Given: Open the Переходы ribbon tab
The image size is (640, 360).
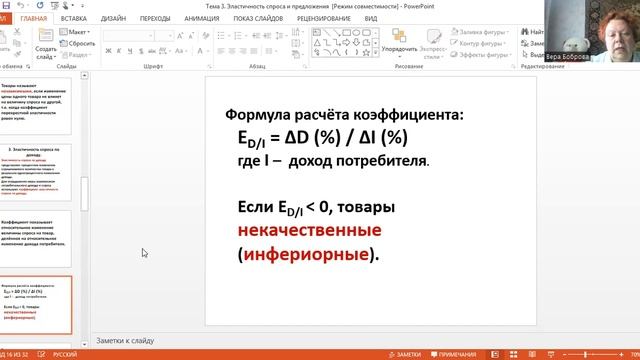Looking at the screenshot, I should [155, 19].
